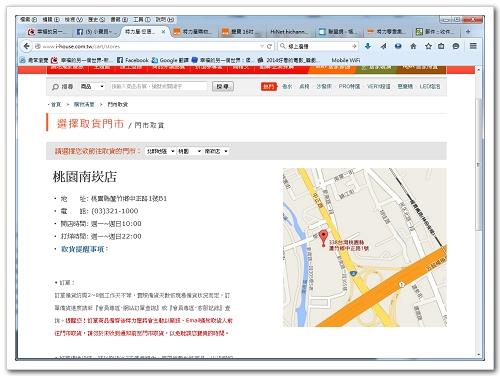Open the 桃園 city dropdown

pos(189,151)
